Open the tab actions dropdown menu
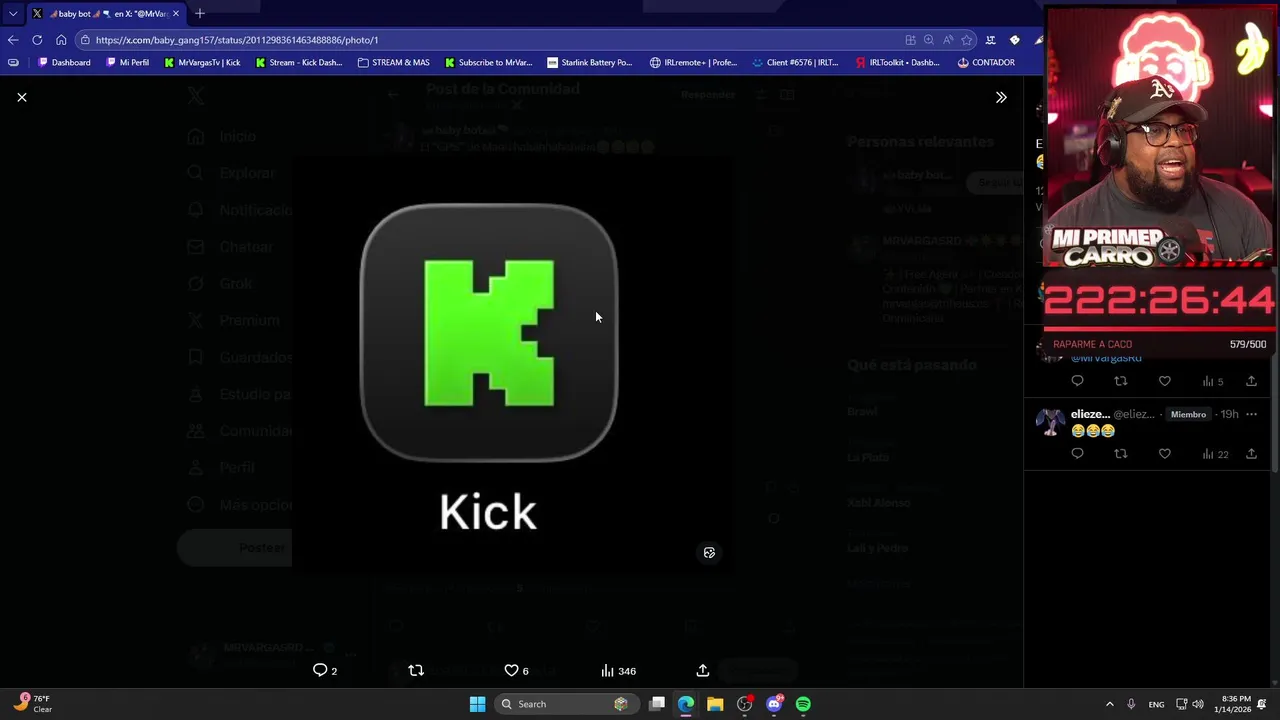 13,14
